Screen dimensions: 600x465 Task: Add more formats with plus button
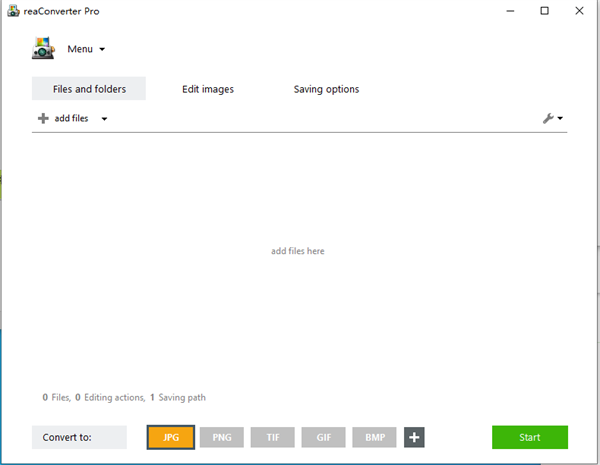pos(414,437)
